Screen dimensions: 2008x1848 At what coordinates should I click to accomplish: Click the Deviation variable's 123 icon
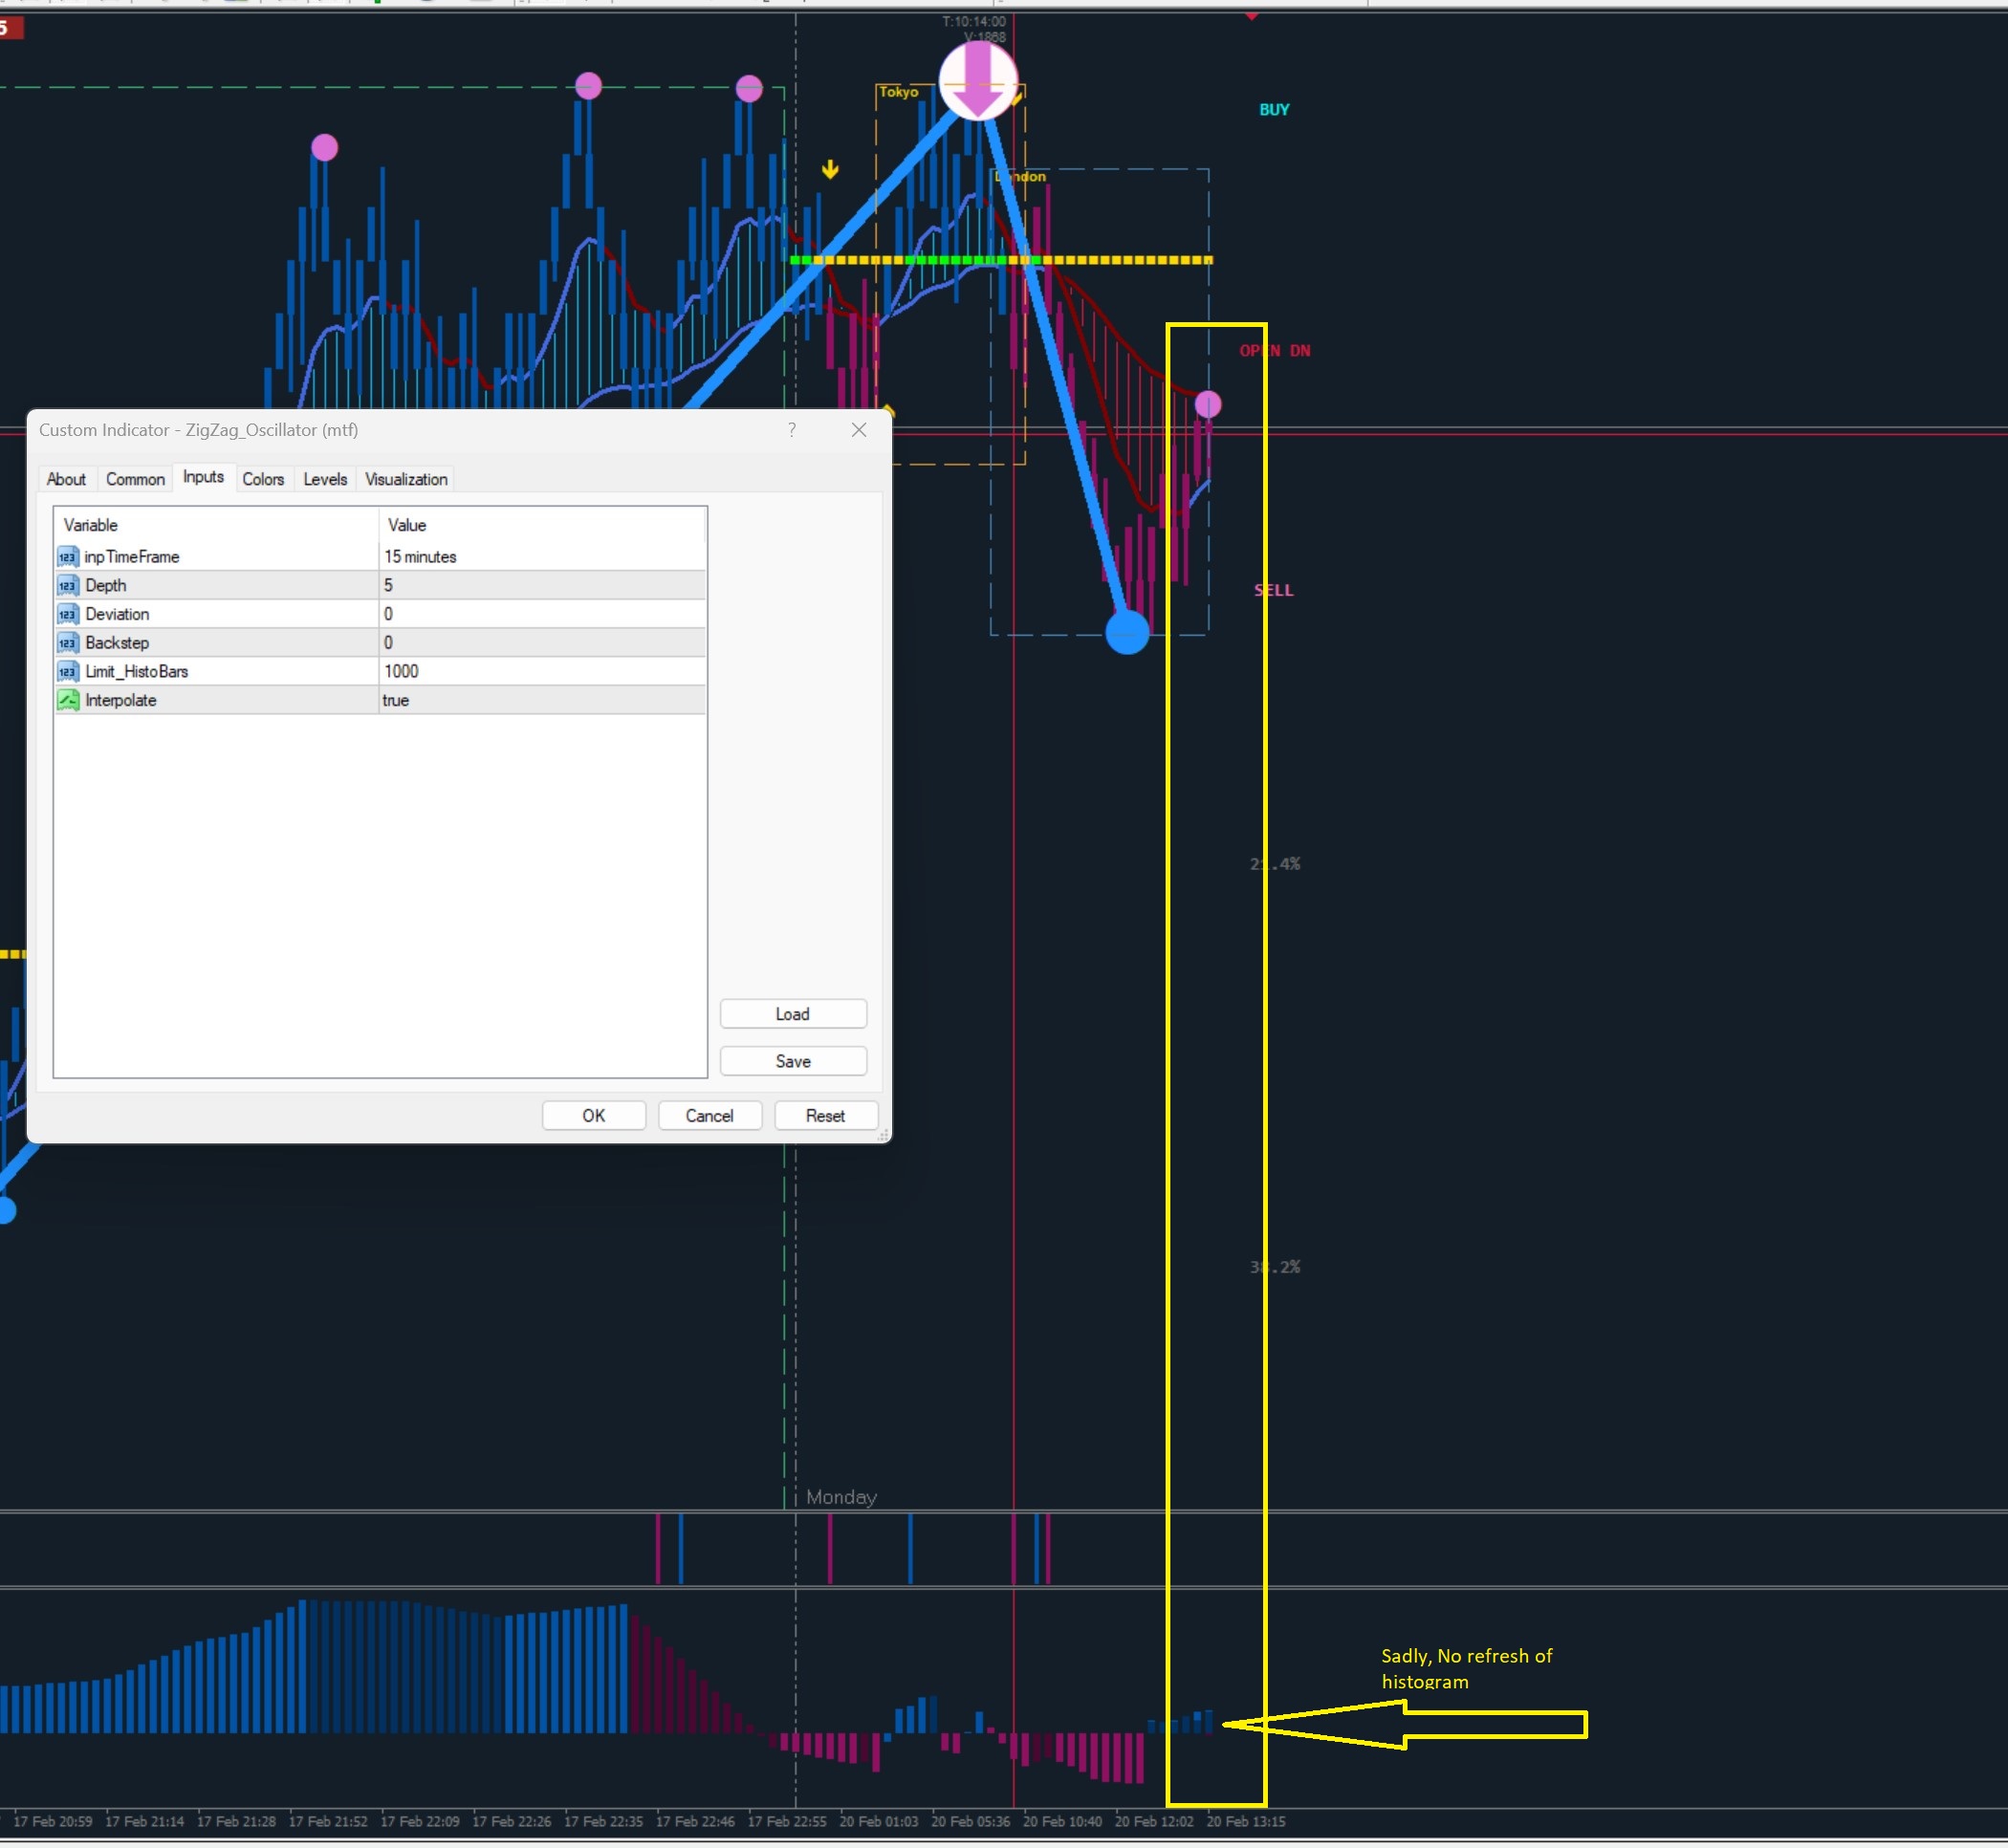[67, 614]
